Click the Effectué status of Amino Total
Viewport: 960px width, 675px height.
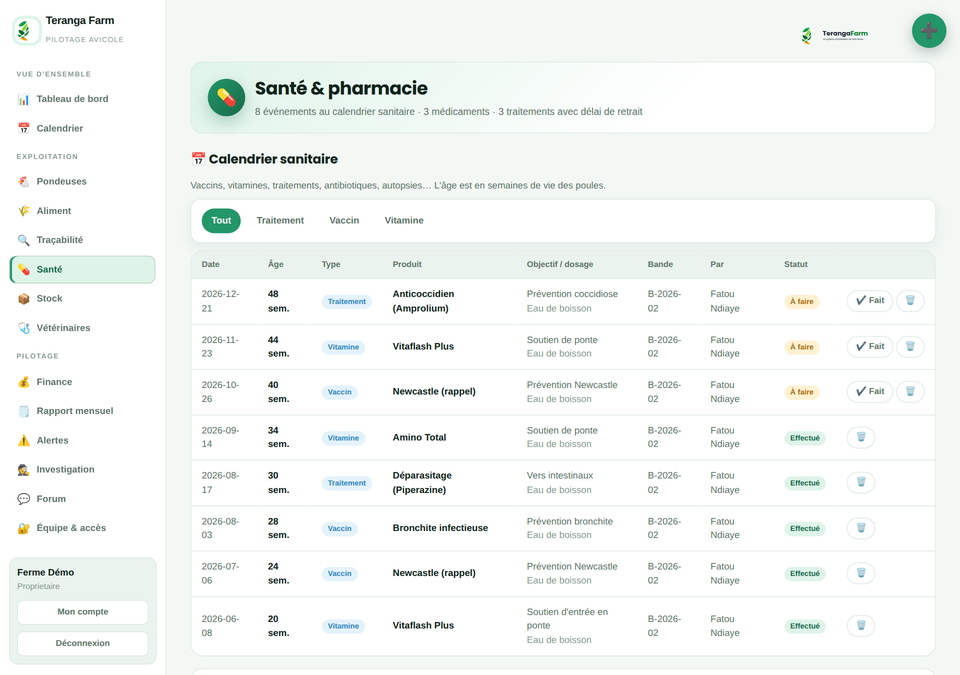(804, 438)
